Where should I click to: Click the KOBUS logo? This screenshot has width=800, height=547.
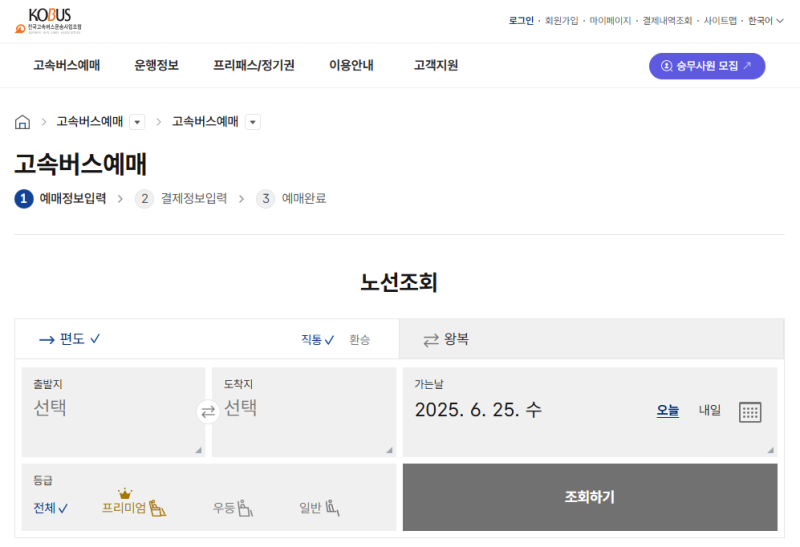[48, 21]
